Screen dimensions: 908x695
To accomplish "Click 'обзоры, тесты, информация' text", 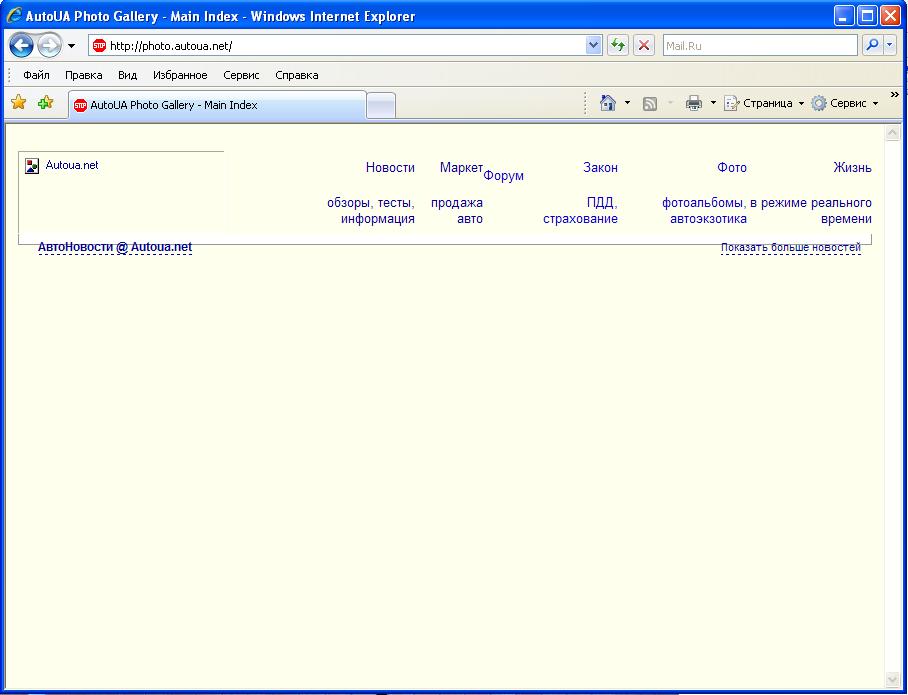I will click(371, 211).
